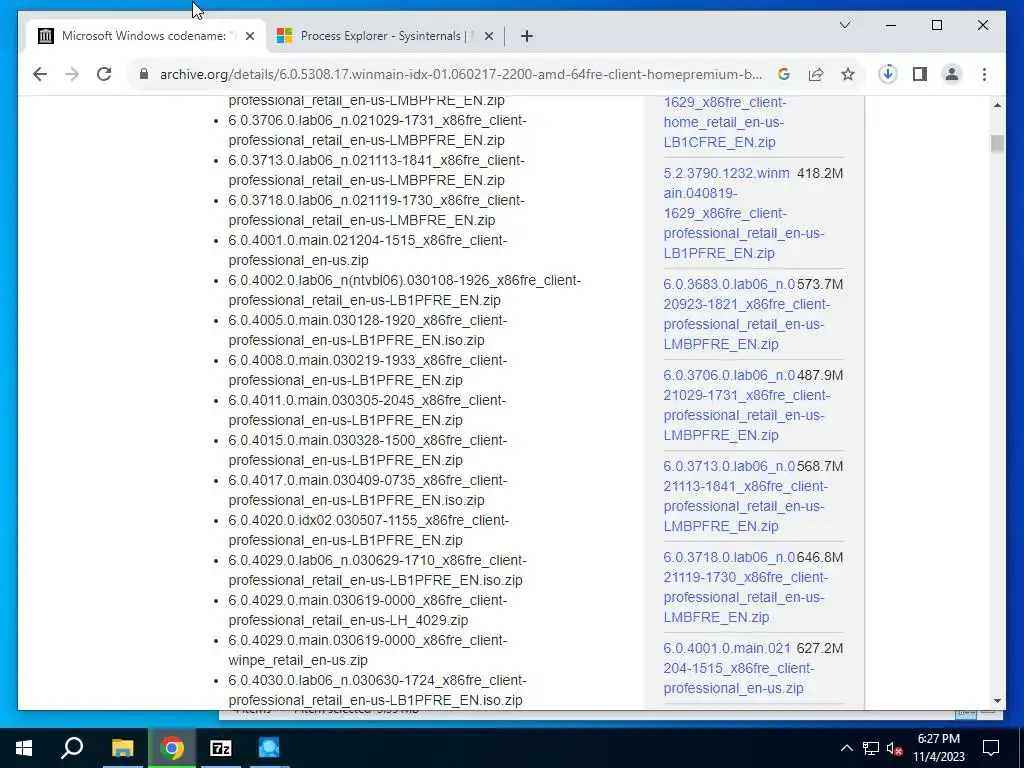Download 6.0.3713.0.lab06_n zip file
Screen dimensions: 1024x768
[x=746, y=496]
